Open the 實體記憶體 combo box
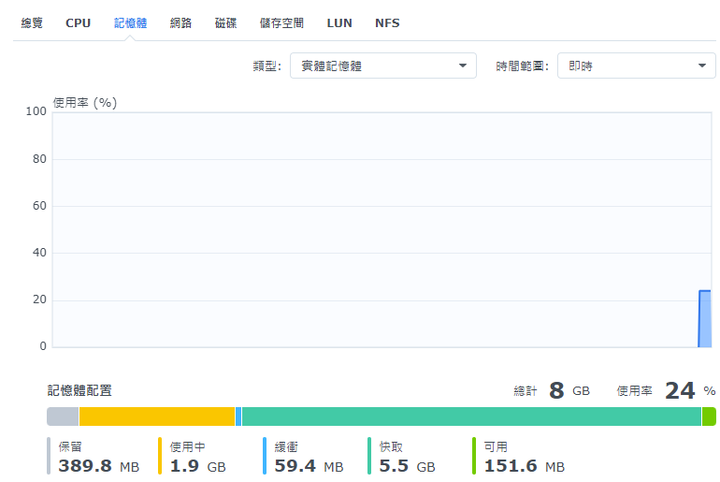Image resolution: width=720 pixels, height=482 pixels. point(383,66)
